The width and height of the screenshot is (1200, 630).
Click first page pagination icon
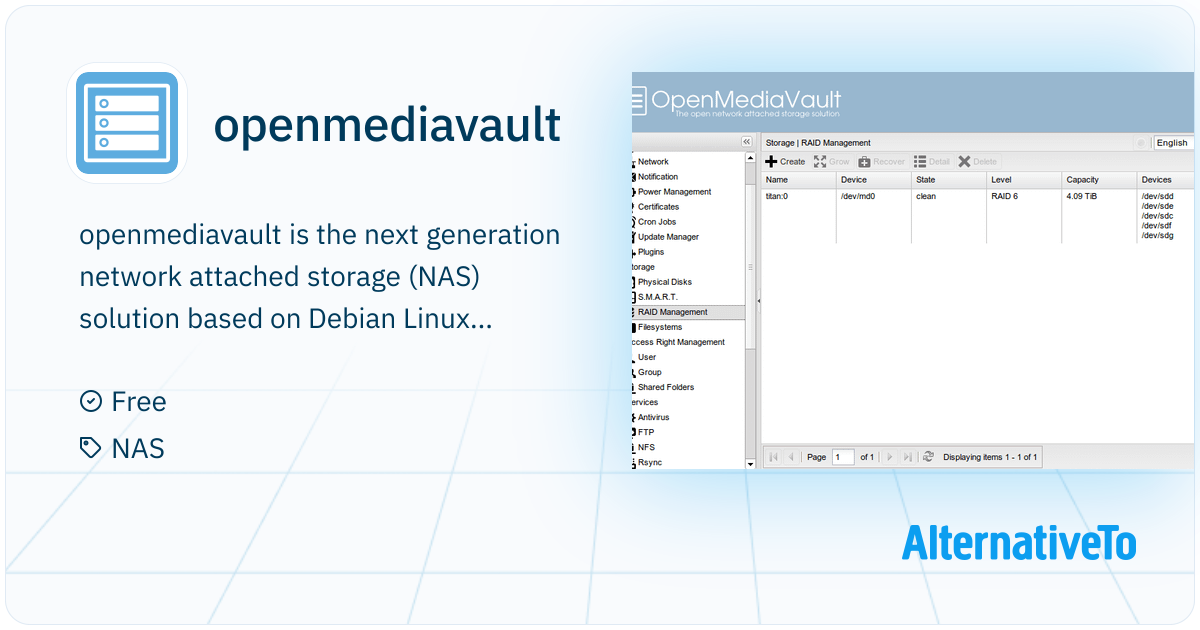774,457
